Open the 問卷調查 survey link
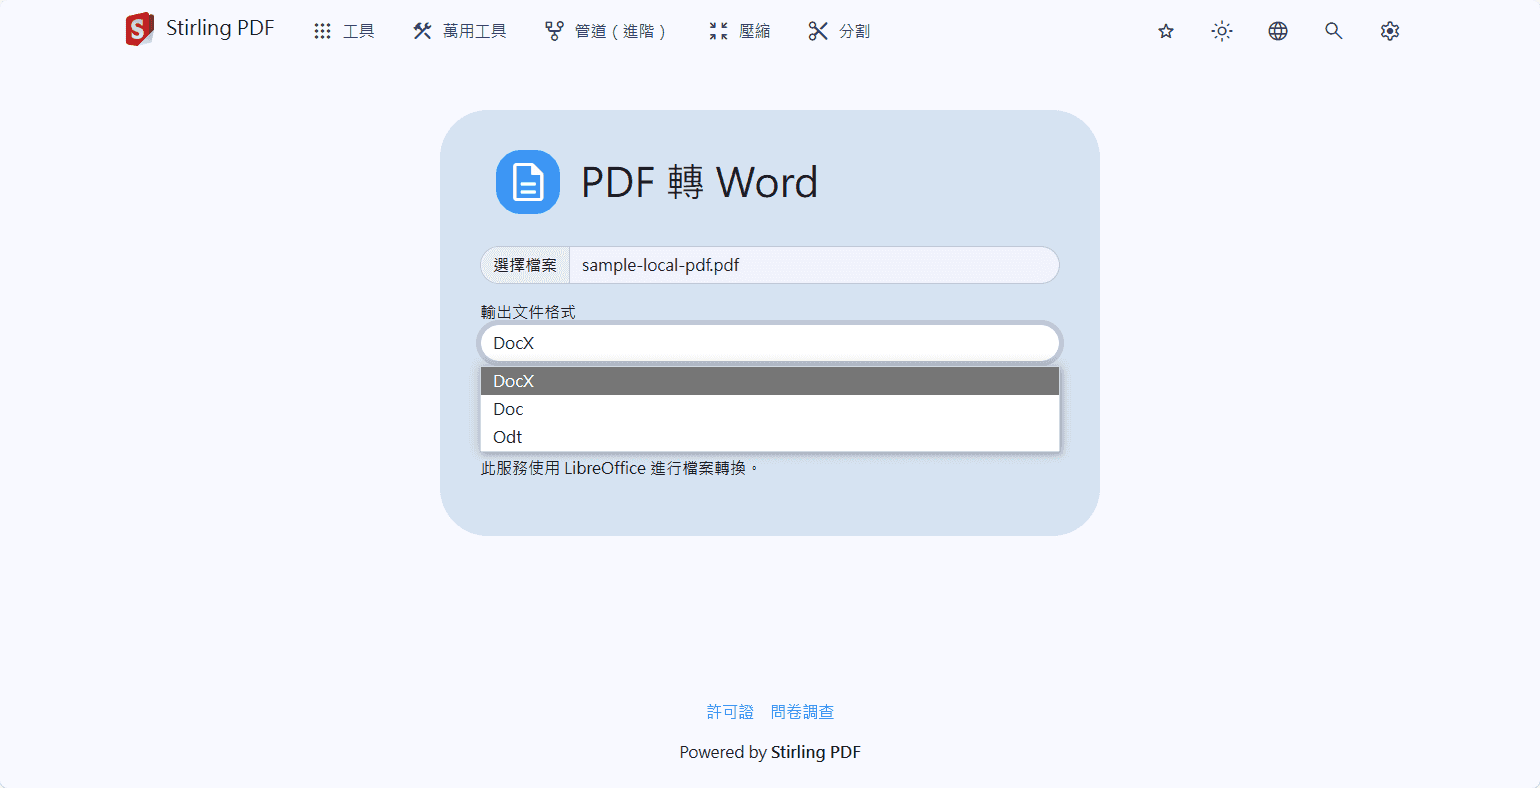The width and height of the screenshot is (1540, 788). coord(803,712)
